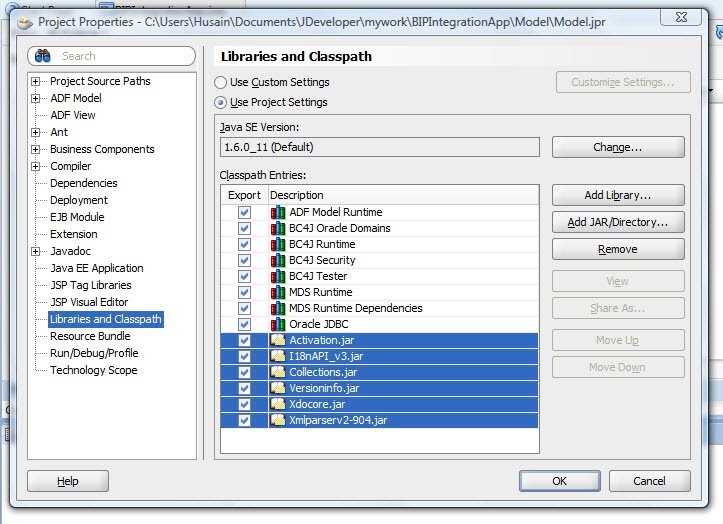Viewport: 723px width, 524px height.
Task: Toggle Export checkbox for BC4J Security
Action: click(244, 260)
